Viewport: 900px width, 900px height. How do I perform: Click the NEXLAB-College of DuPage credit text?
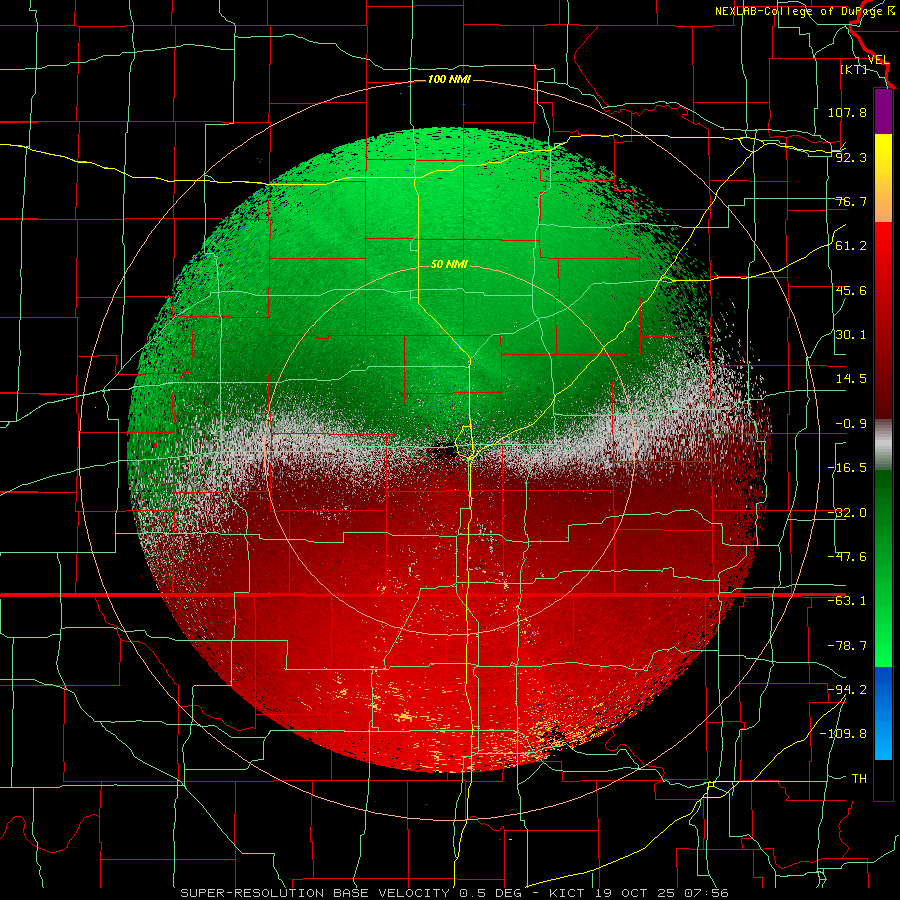(804, 11)
